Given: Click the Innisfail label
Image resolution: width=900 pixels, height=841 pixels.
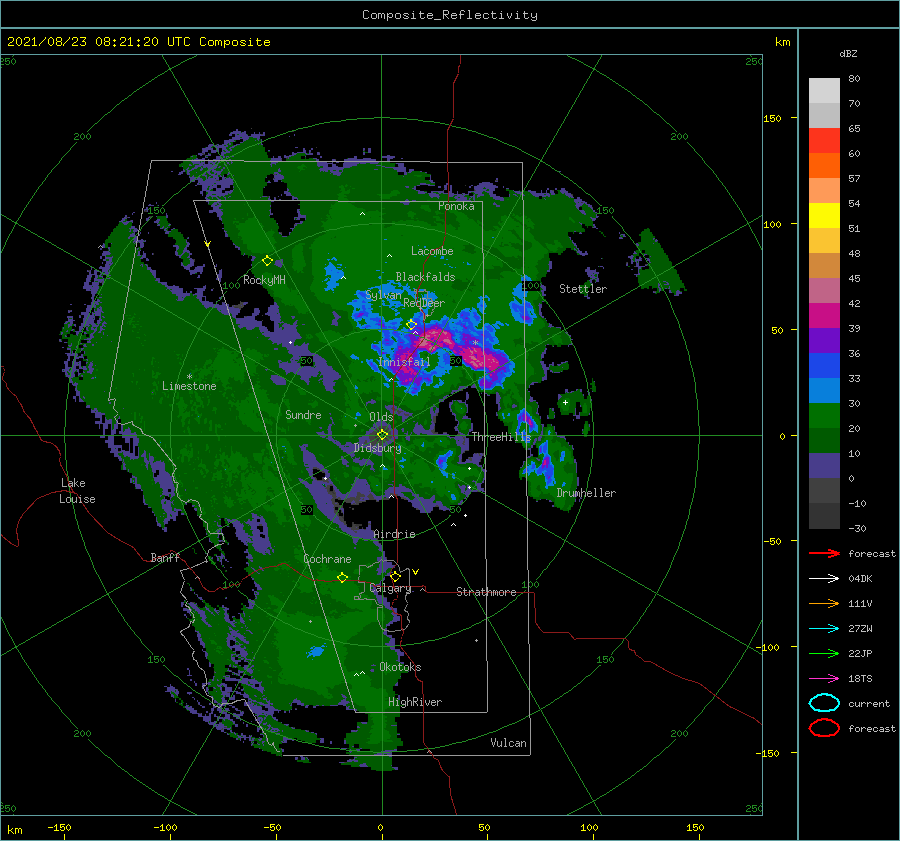Looking at the screenshot, I should (404, 362).
